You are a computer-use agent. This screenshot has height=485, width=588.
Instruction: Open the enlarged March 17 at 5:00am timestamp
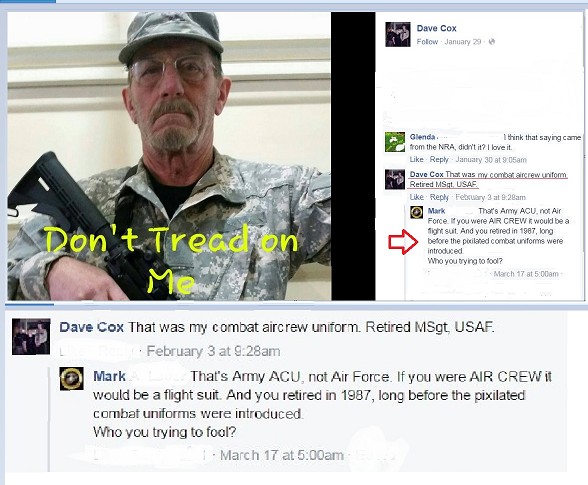pyautogui.click(x=282, y=455)
